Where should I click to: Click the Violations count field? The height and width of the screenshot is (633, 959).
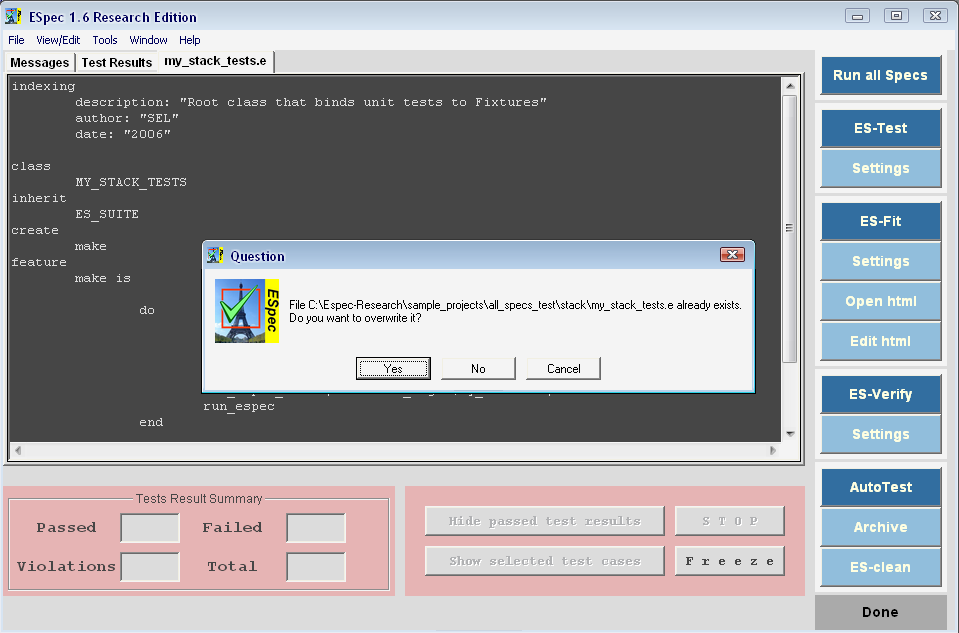[150, 567]
